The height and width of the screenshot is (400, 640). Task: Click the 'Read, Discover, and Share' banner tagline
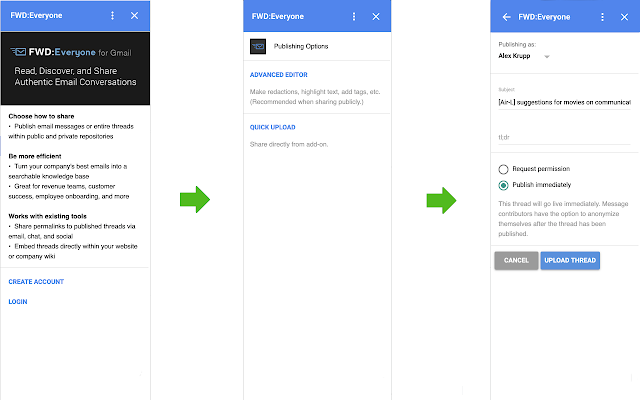point(75,76)
